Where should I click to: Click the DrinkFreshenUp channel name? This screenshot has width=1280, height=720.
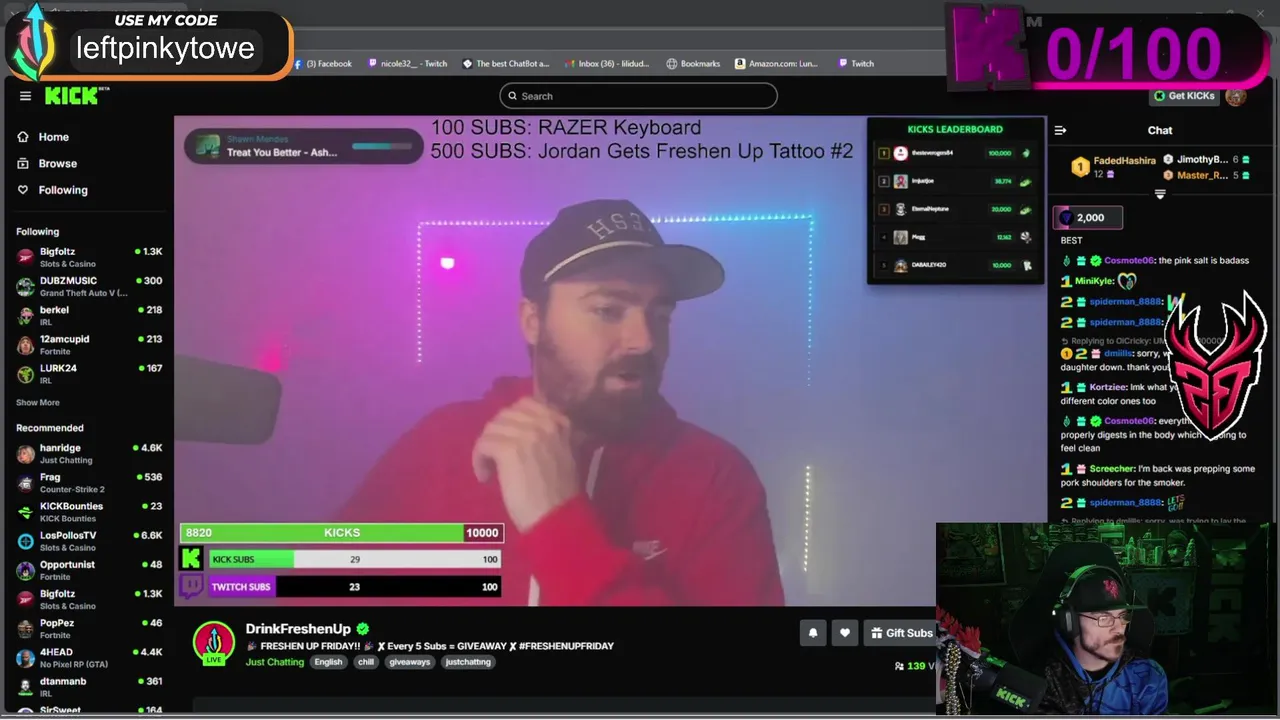[298, 629]
